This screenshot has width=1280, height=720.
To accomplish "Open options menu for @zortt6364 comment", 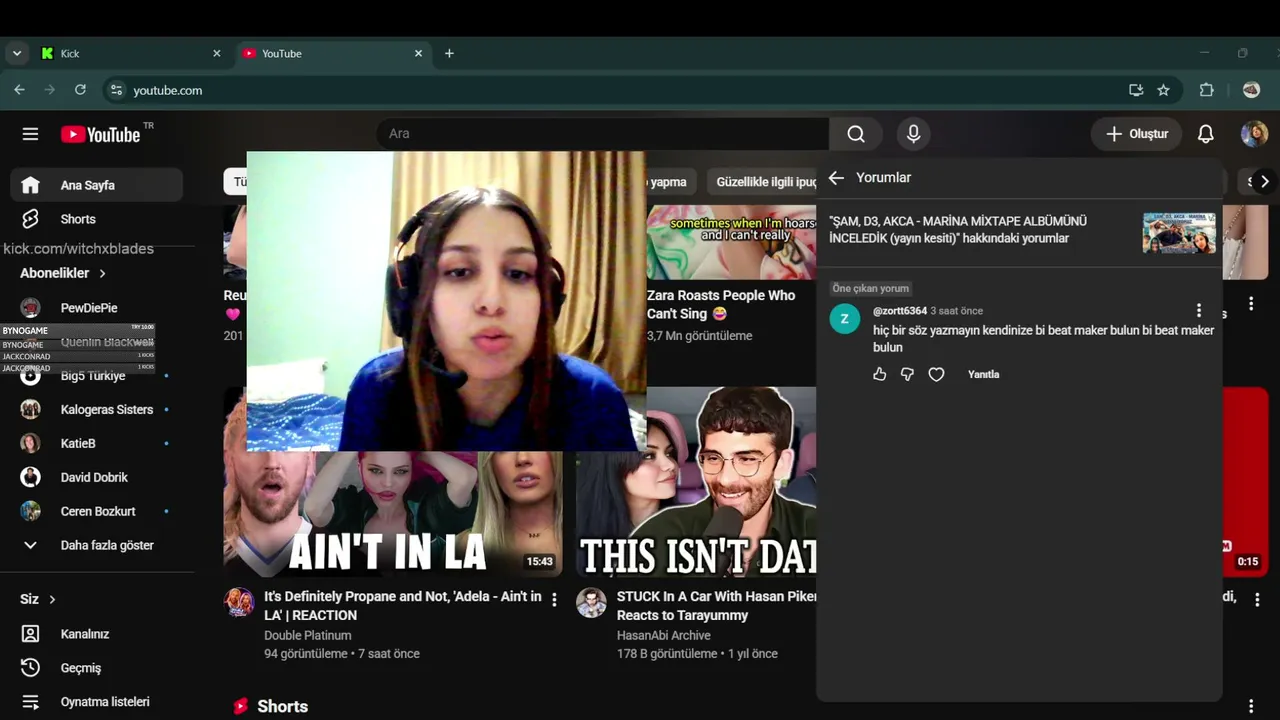I will tap(1199, 311).
